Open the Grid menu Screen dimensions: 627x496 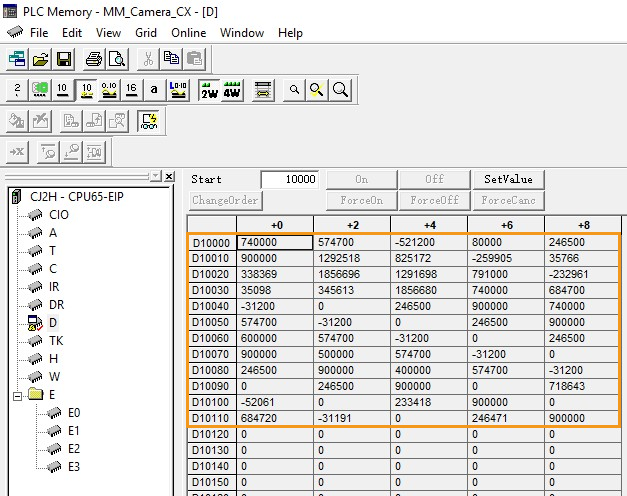pyautogui.click(x=146, y=32)
